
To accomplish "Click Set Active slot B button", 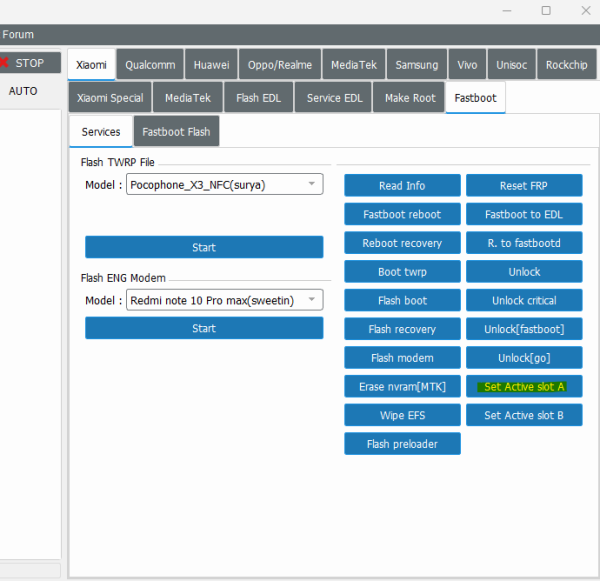I will coord(524,415).
